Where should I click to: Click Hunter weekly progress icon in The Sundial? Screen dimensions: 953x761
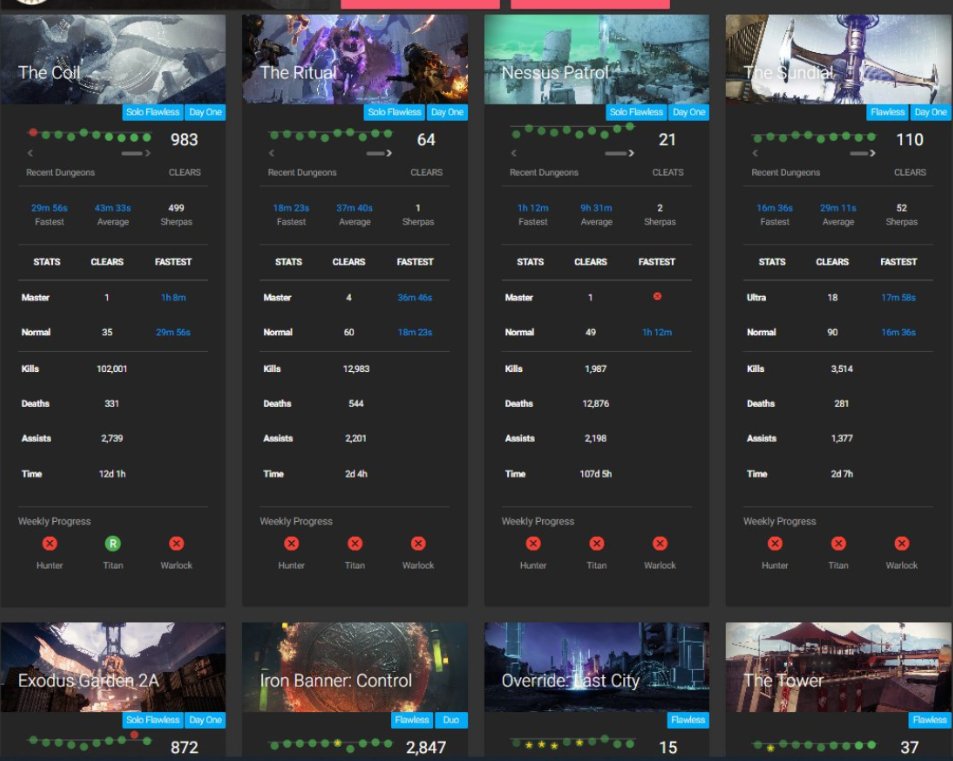tap(775, 543)
